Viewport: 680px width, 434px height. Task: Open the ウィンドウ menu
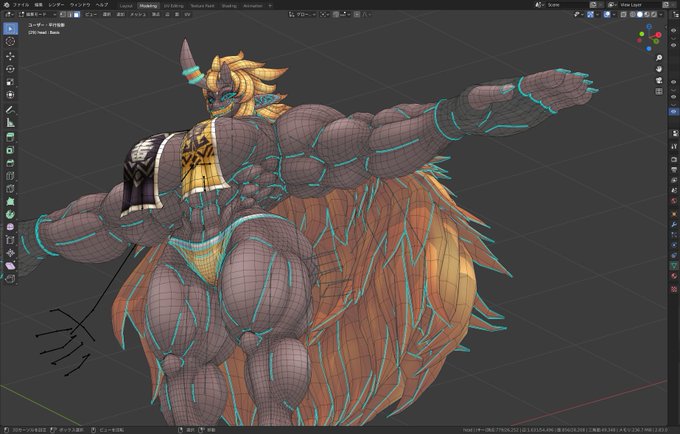(x=80, y=5)
